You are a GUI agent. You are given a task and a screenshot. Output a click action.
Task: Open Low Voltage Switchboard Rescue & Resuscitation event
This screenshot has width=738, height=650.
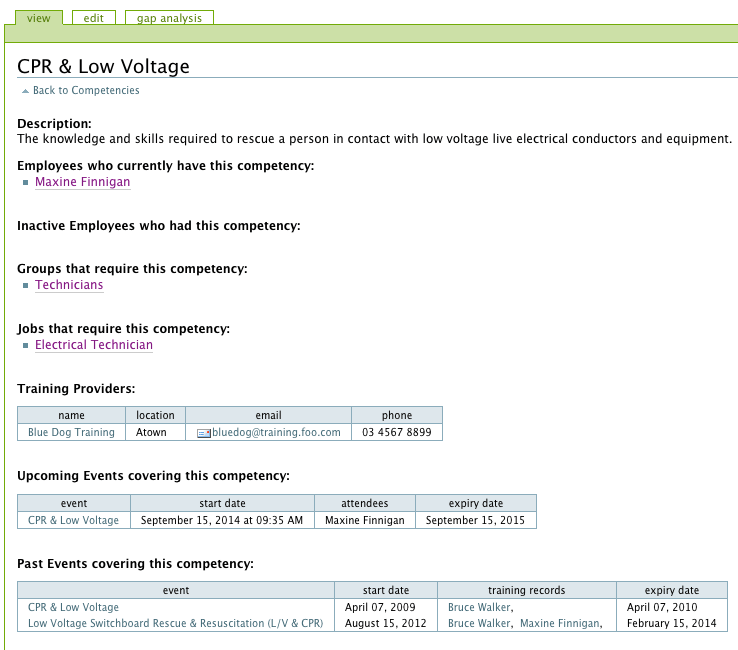coord(176,623)
